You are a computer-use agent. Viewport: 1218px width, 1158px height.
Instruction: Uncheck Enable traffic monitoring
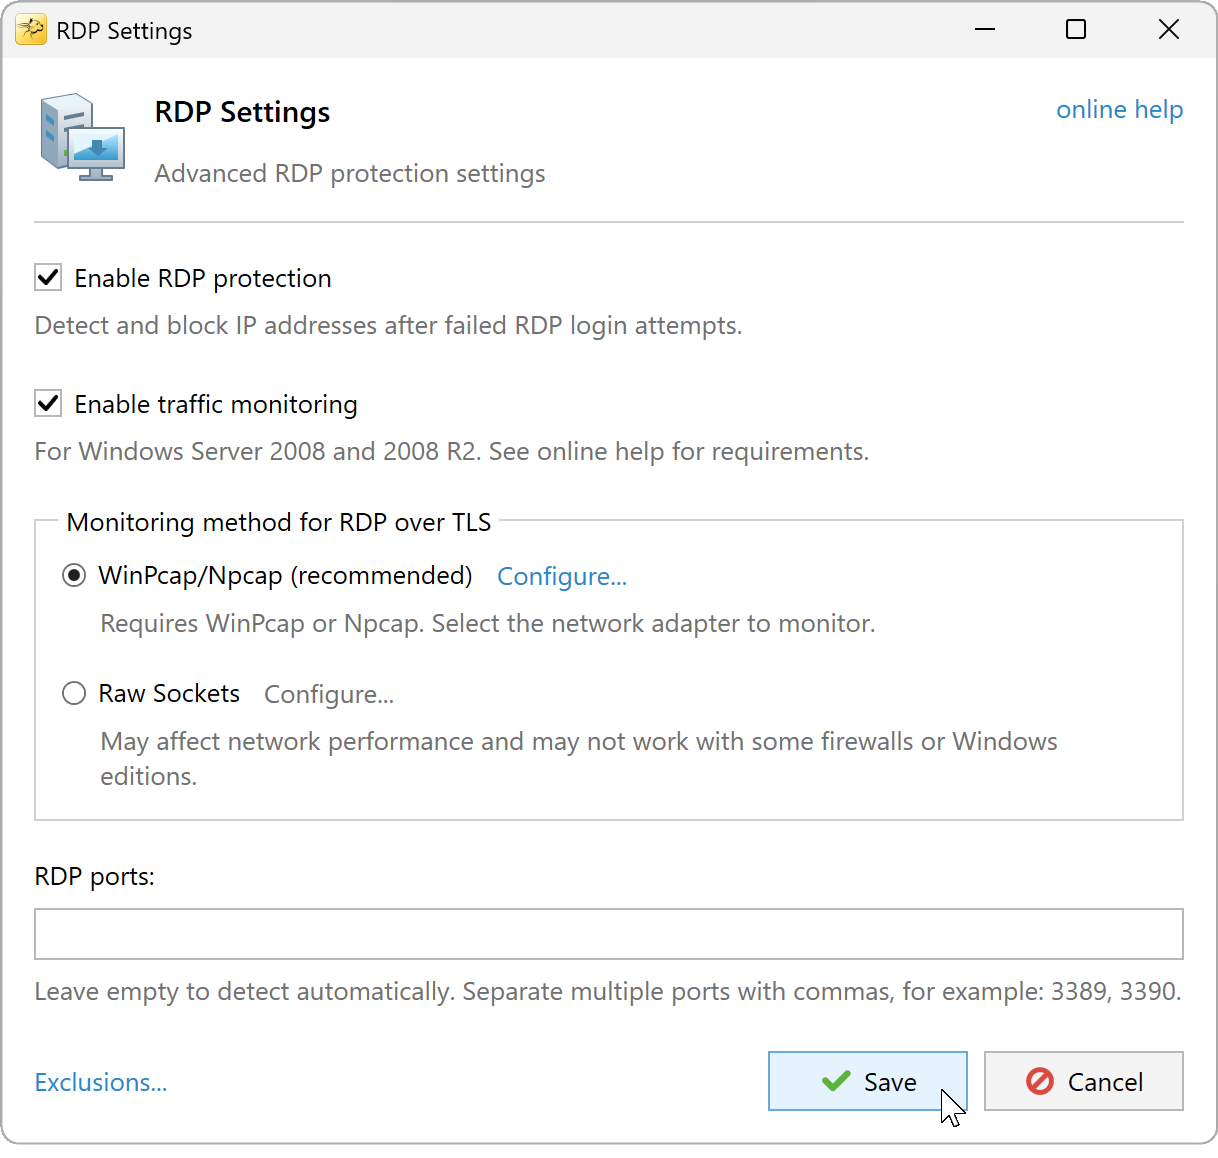[48, 404]
